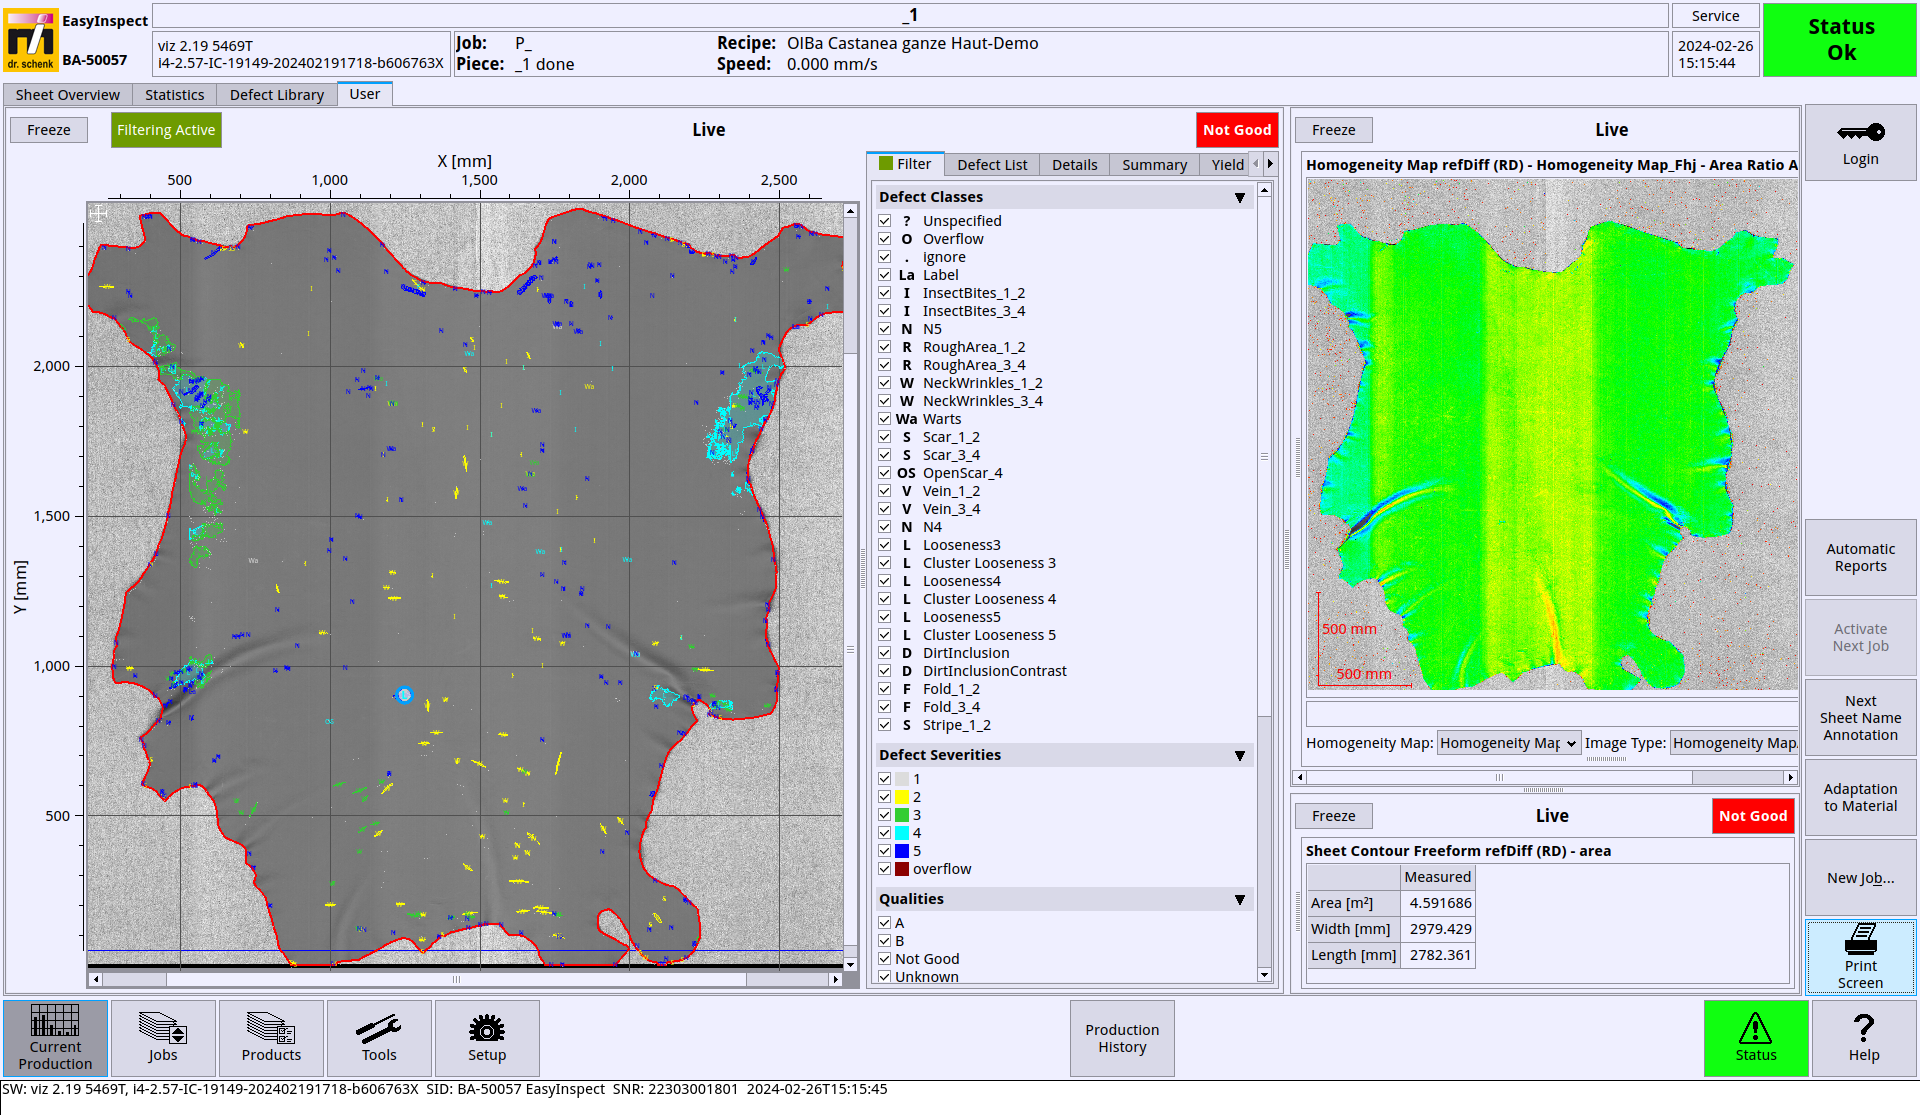Collapse the Defect Severities section
Image resolution: width=1920 pixels, height=1115 pixels.
[1240, 756]
